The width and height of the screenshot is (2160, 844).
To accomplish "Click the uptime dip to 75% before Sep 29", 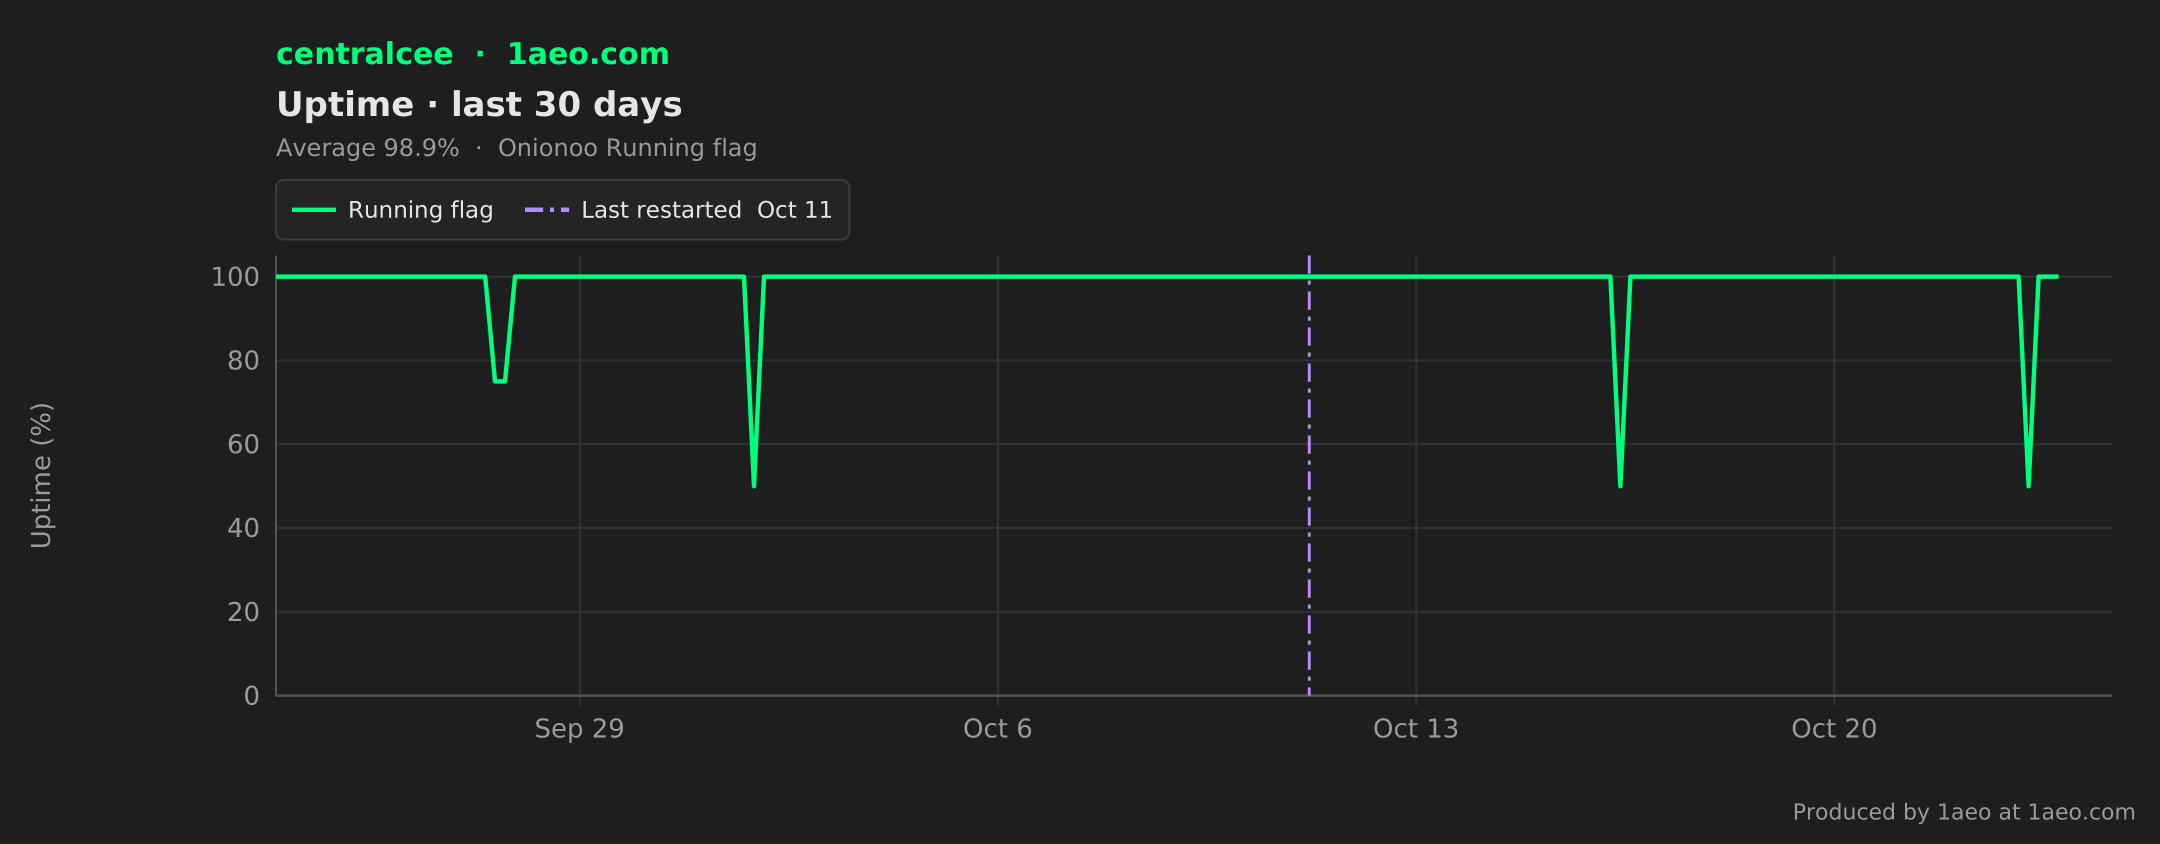I will click(x=500, y=380).
